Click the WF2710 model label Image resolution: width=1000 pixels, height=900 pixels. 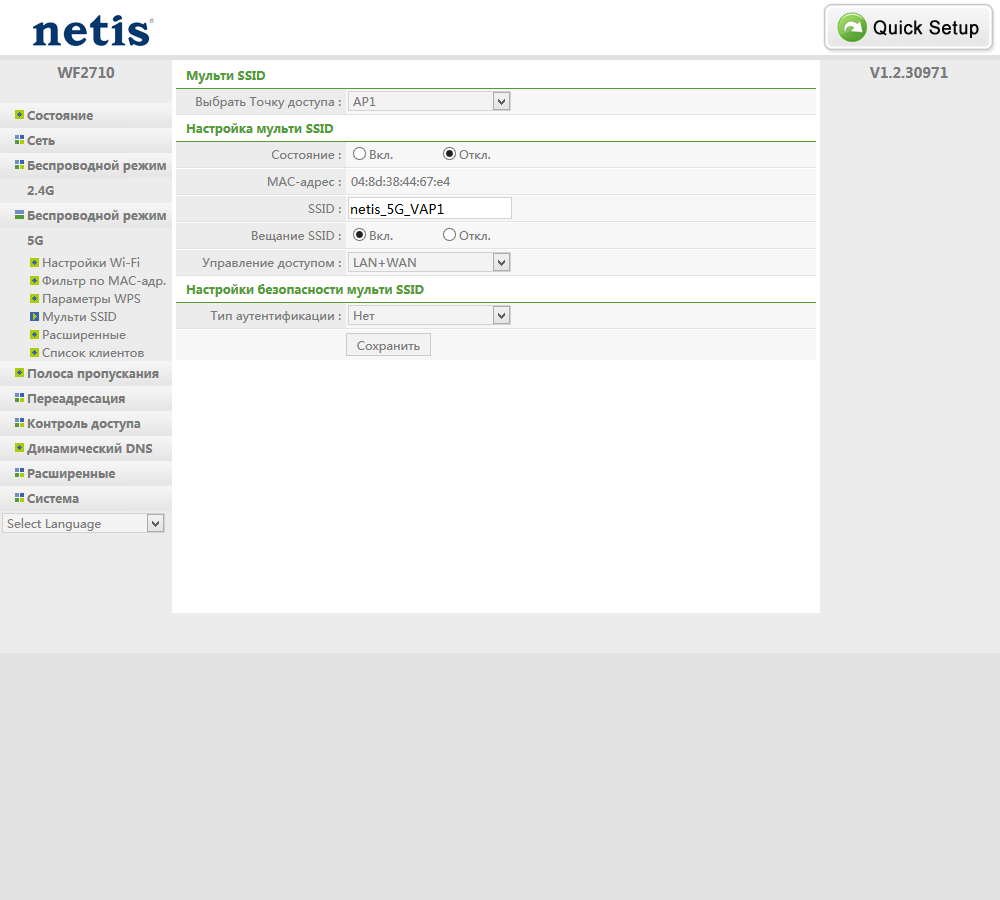86,73
